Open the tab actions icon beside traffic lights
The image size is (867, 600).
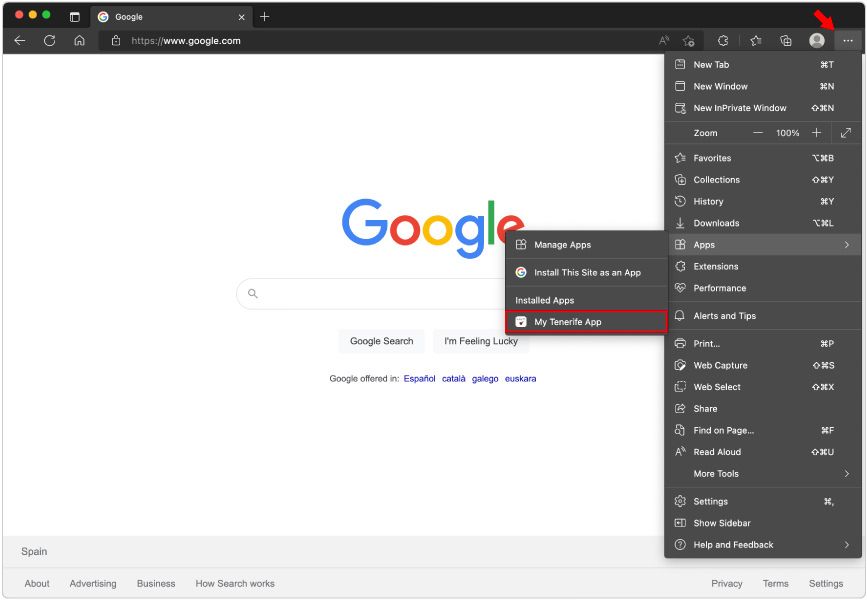tap(73, 16)
